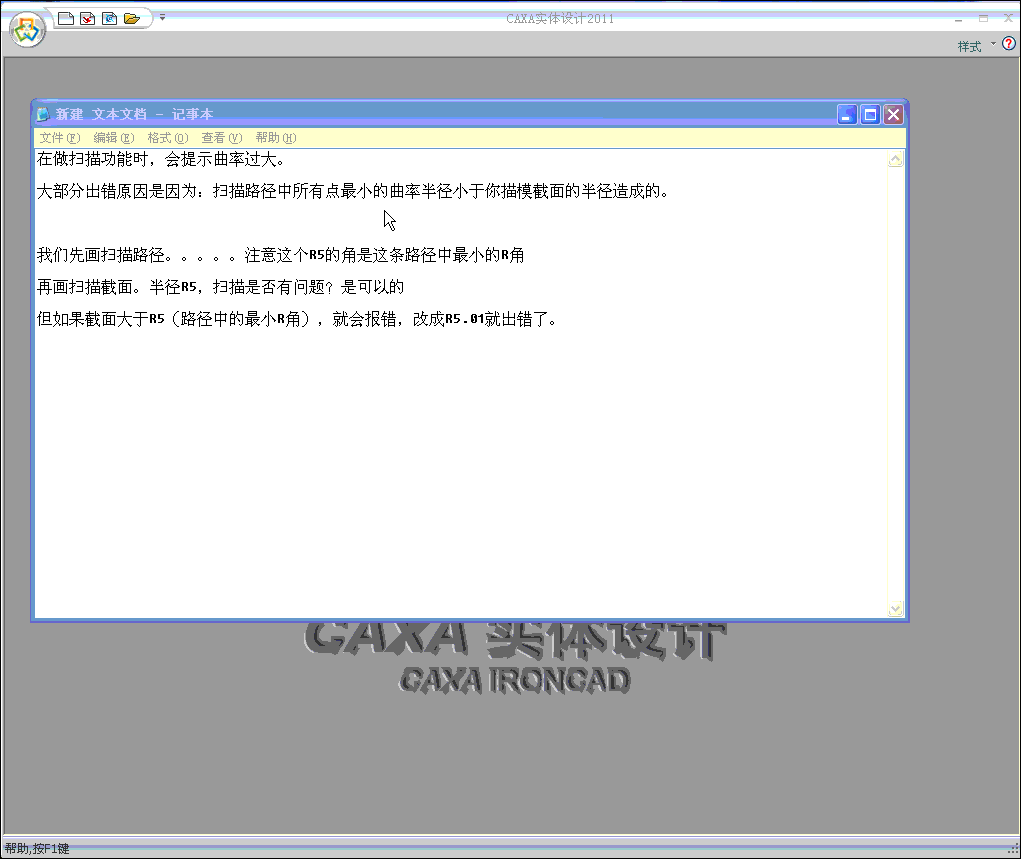1021x859 pixels.
Task: Expand the dropdown arrow next to 样式
Action: pyautogui.click(x=993, y=44)
